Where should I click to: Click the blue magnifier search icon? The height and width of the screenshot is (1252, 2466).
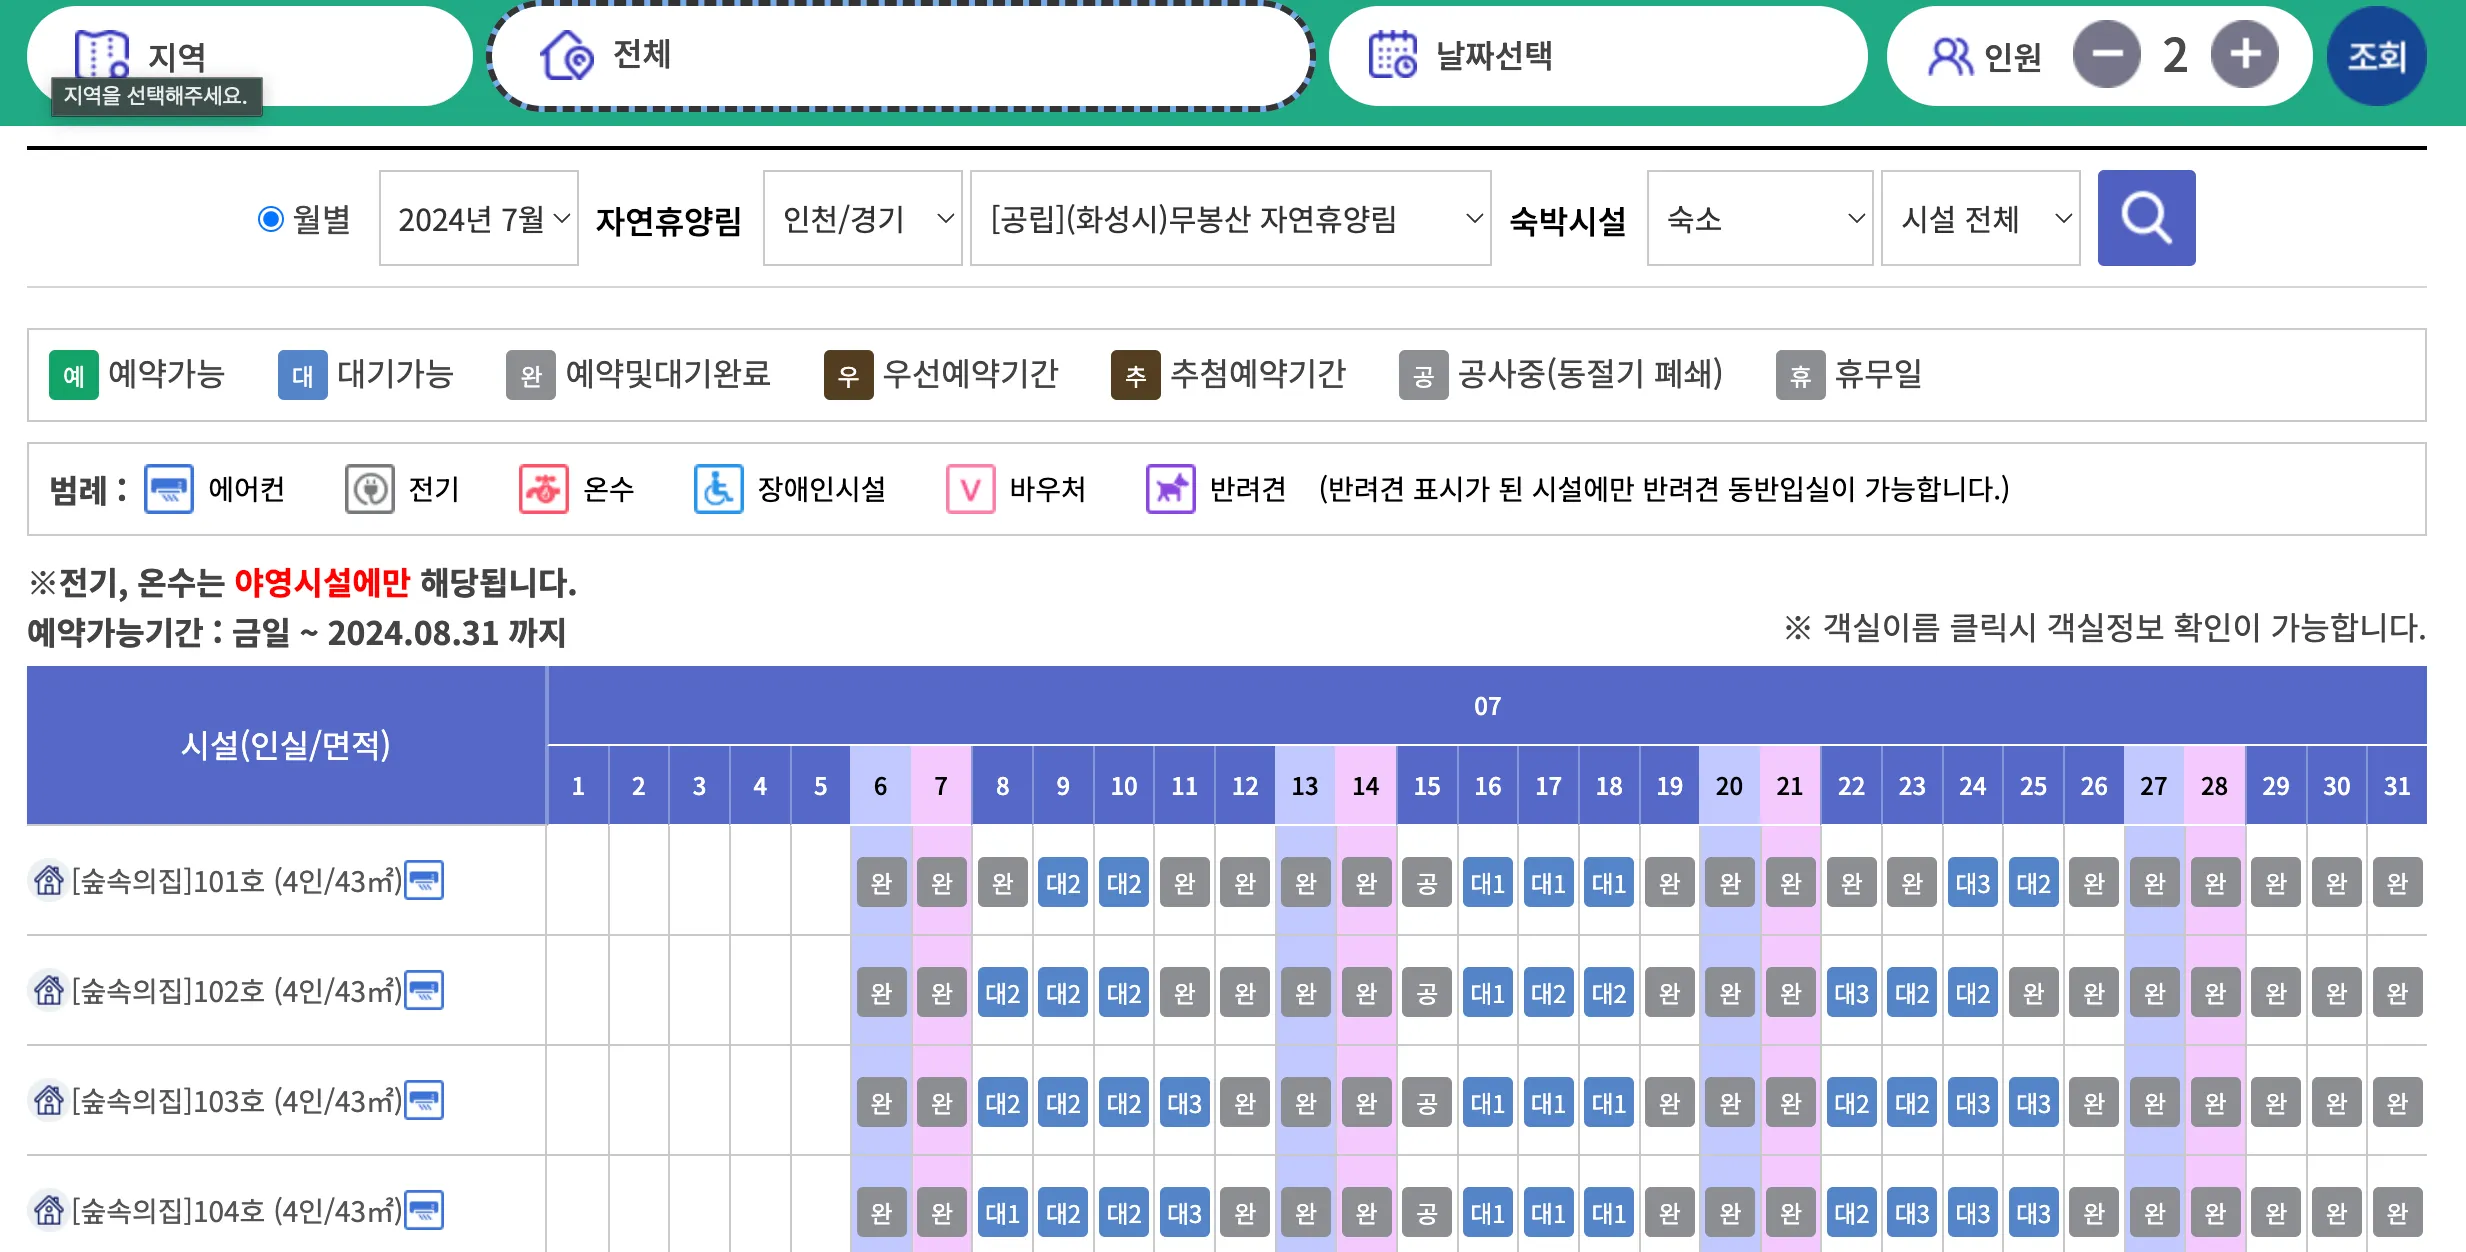pyautogui.click(x=2146, y=218)
